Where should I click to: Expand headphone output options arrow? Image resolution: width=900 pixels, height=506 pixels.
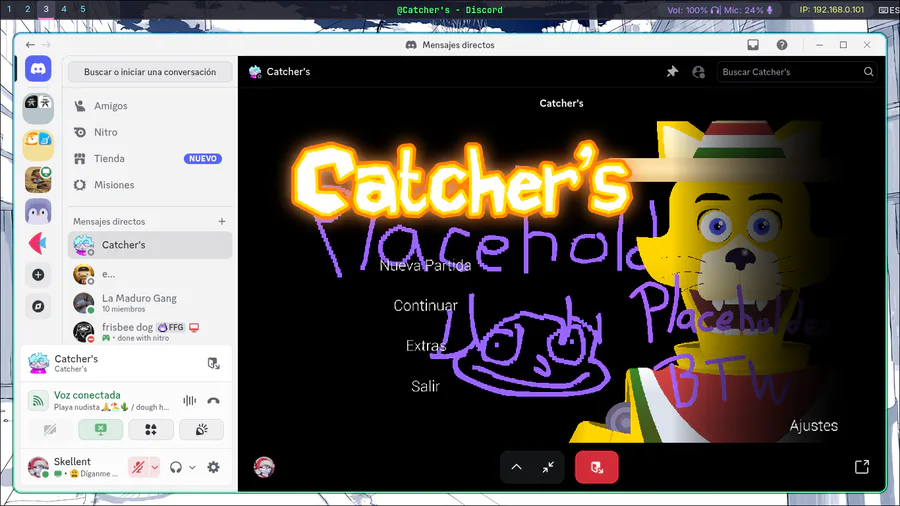pyautogui.click(x=192, y=467)
